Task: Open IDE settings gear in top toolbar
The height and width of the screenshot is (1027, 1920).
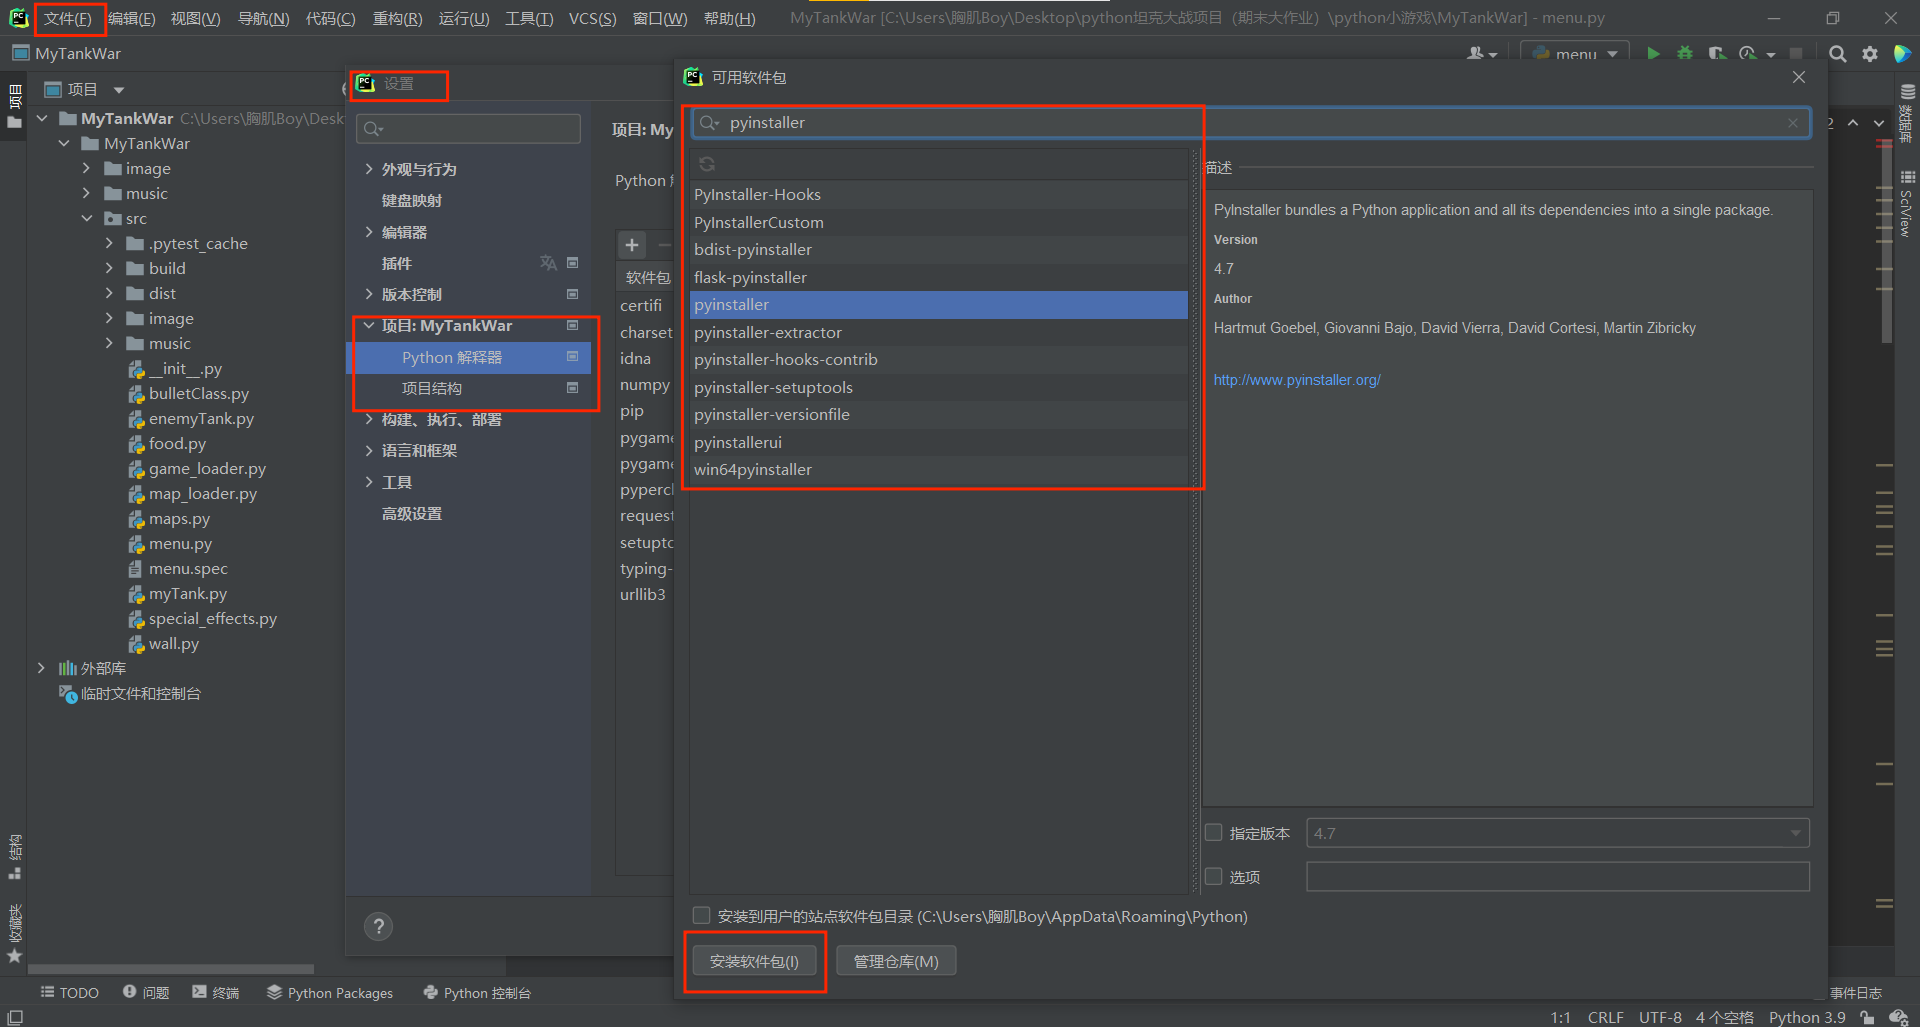Action: 1869,54
